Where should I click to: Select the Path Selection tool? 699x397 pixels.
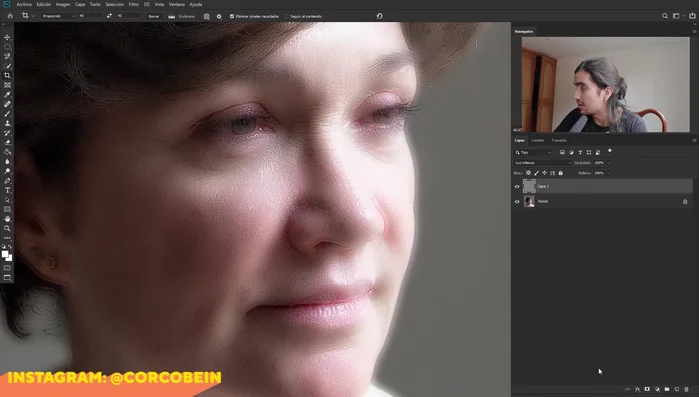click(7, 200)
